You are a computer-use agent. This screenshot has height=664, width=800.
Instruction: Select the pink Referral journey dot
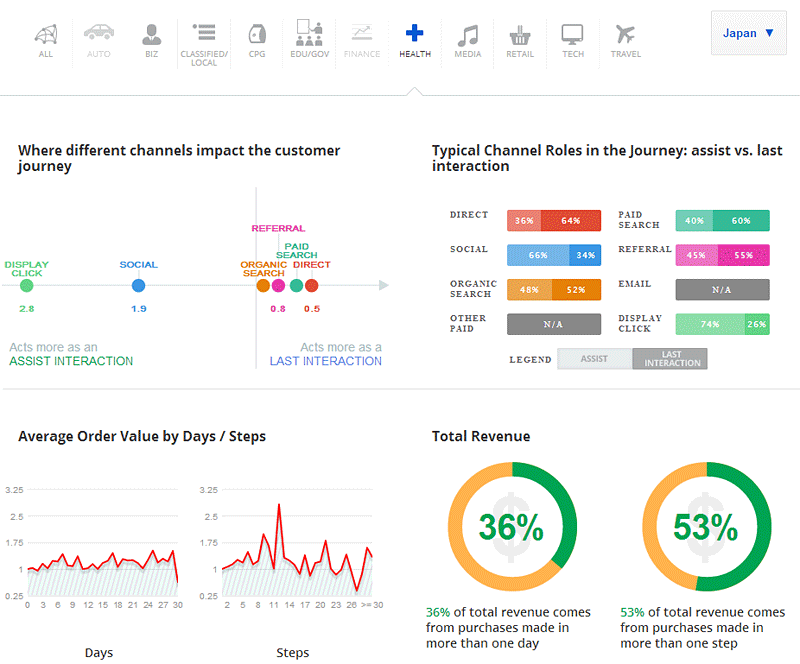pyautogui.click(x=278, y=286)
